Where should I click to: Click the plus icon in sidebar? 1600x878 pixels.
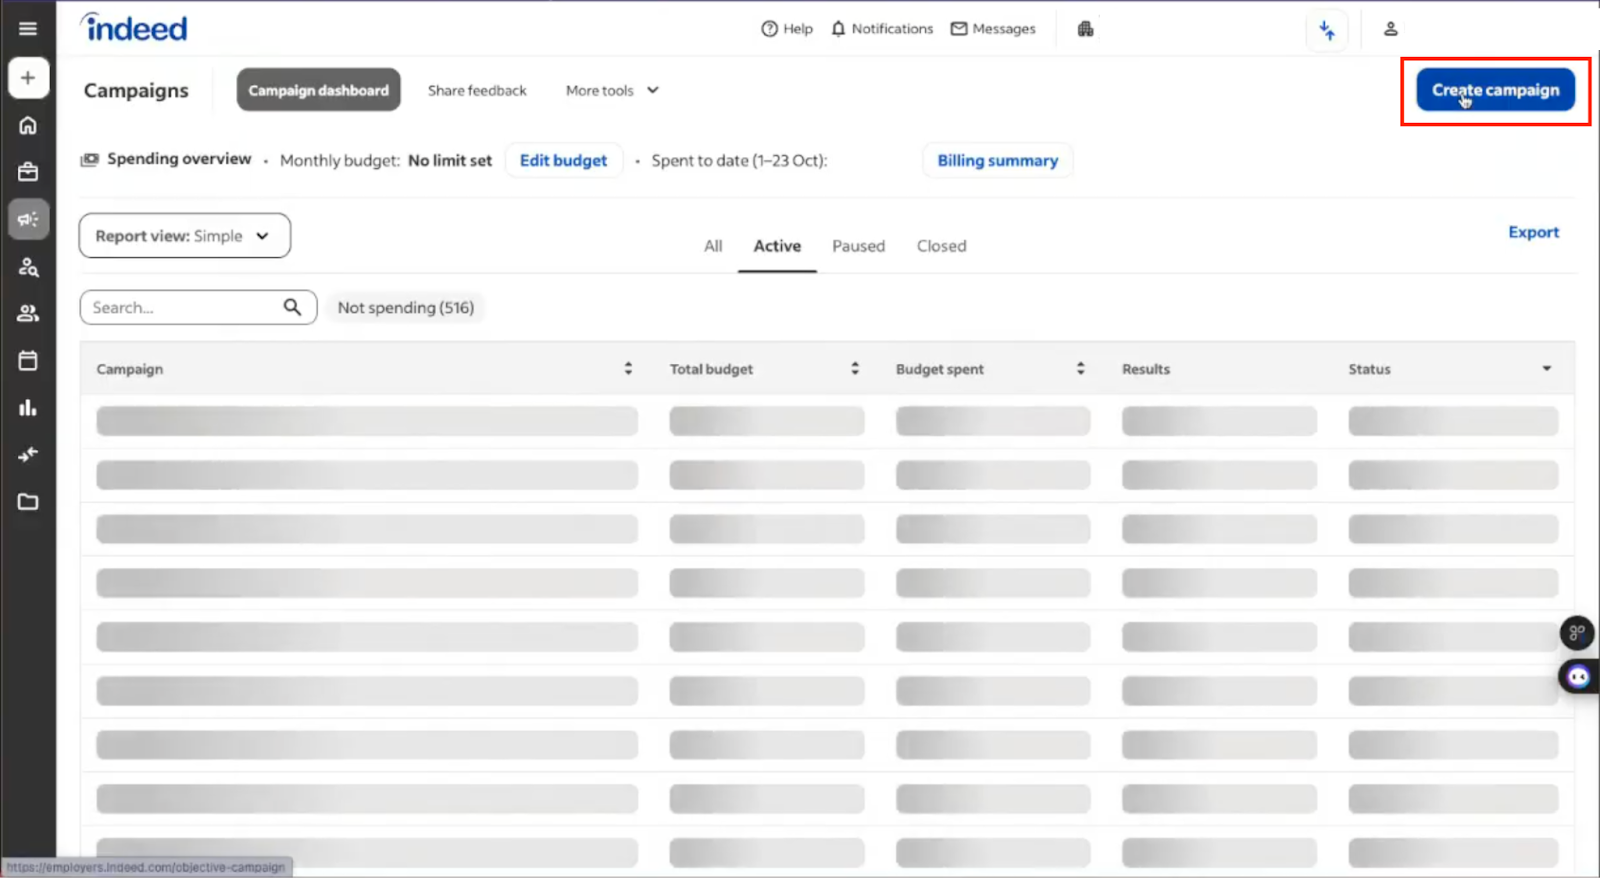pyautogui.click(x=28, y=78)
